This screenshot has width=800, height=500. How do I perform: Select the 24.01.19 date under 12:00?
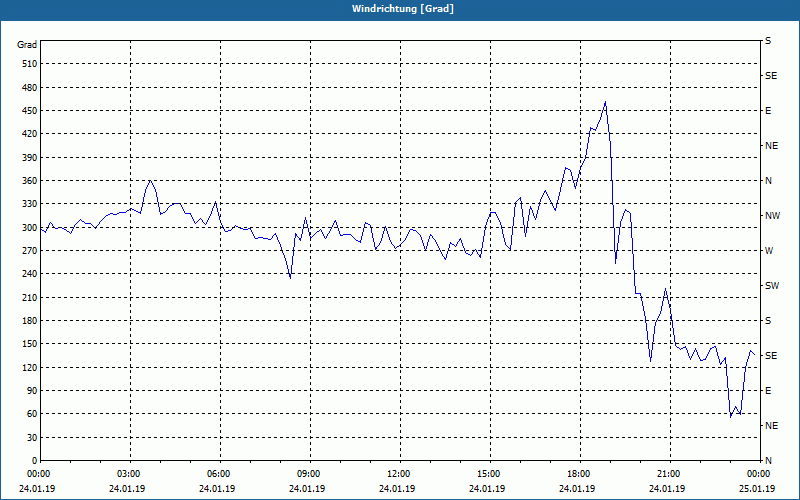tap(397, 488)
